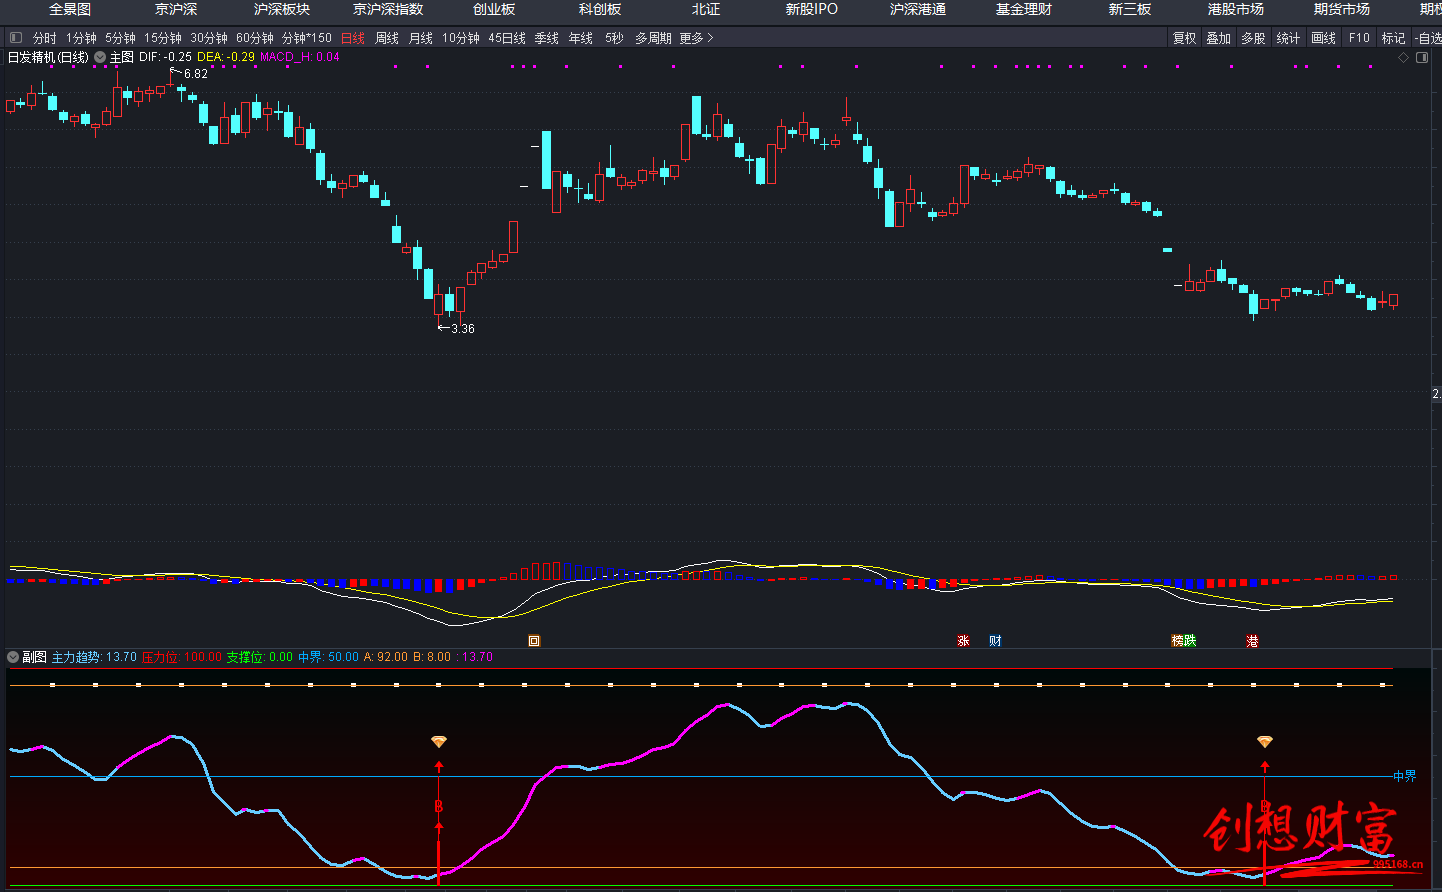Click the 榜跌 info marker icon
1442x892 pixels.
[x=1184, y=641]
